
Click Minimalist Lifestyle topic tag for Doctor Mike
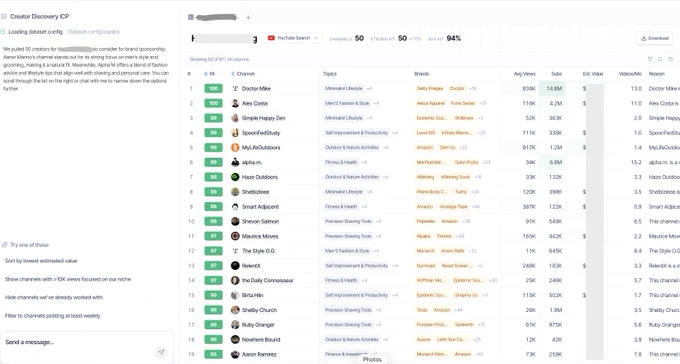click(x=344, y=89)
